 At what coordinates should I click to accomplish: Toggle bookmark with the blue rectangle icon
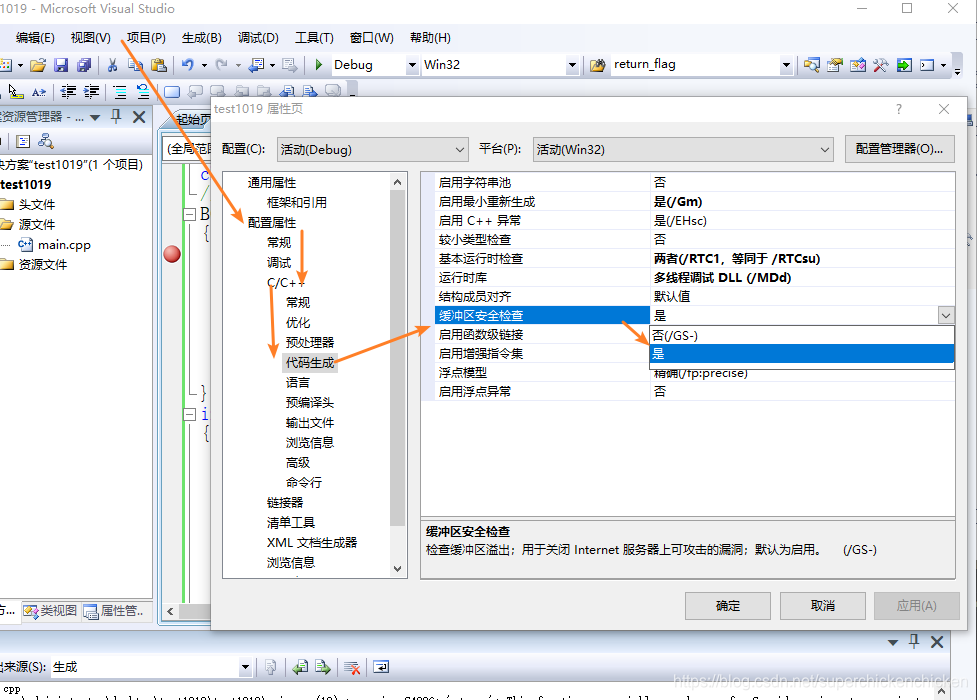coord(172,92)
